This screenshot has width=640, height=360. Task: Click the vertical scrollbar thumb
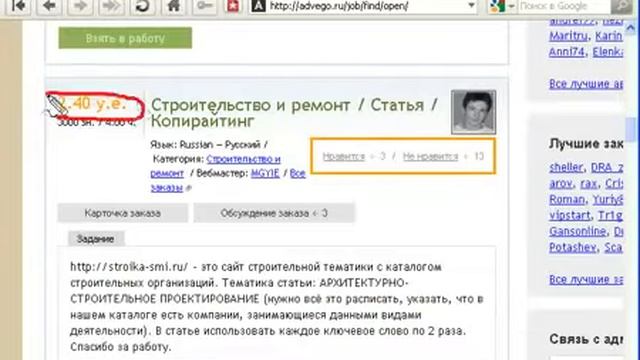(631, 129)
